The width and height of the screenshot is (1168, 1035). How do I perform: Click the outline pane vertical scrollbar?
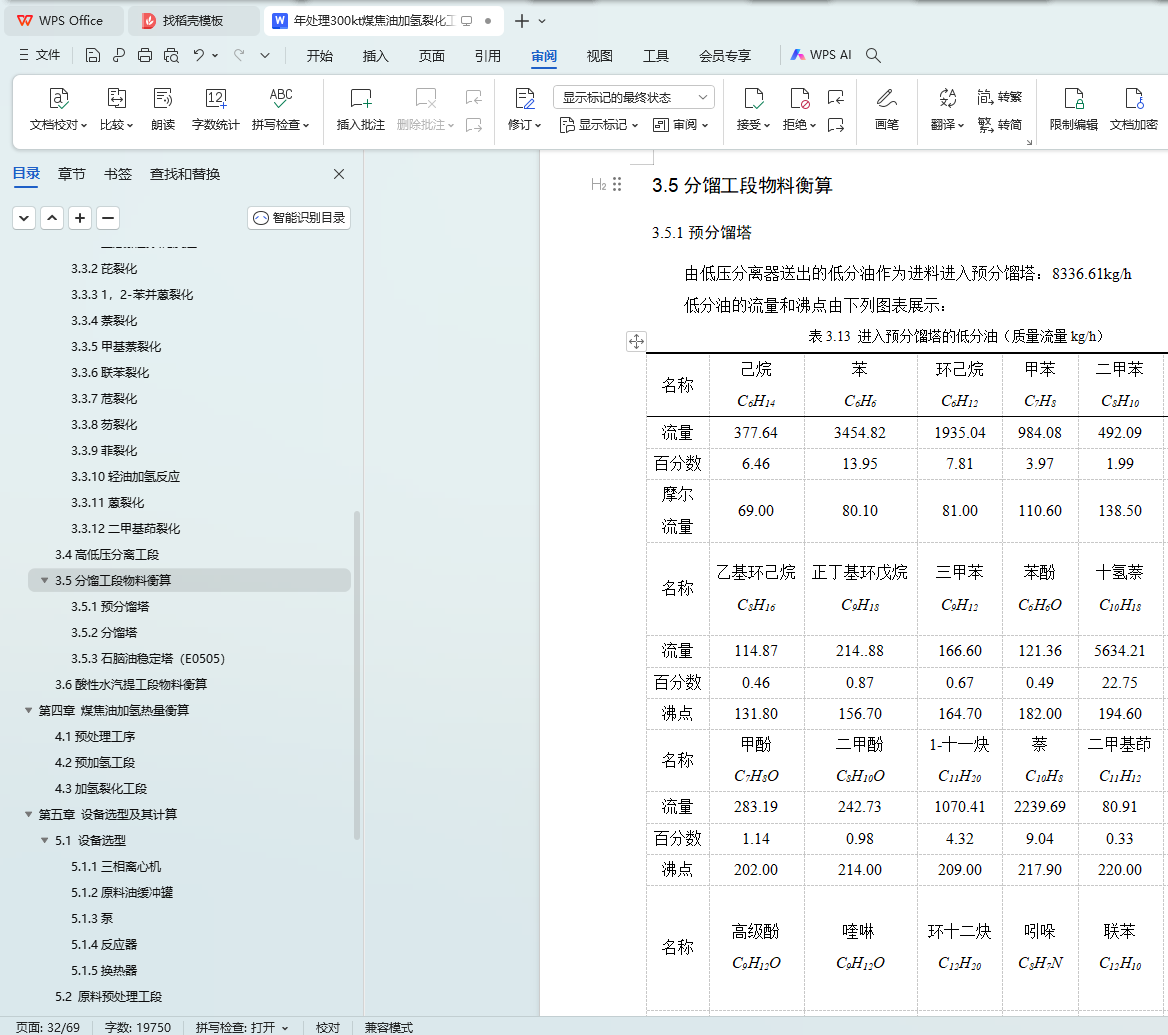point(357,674)
